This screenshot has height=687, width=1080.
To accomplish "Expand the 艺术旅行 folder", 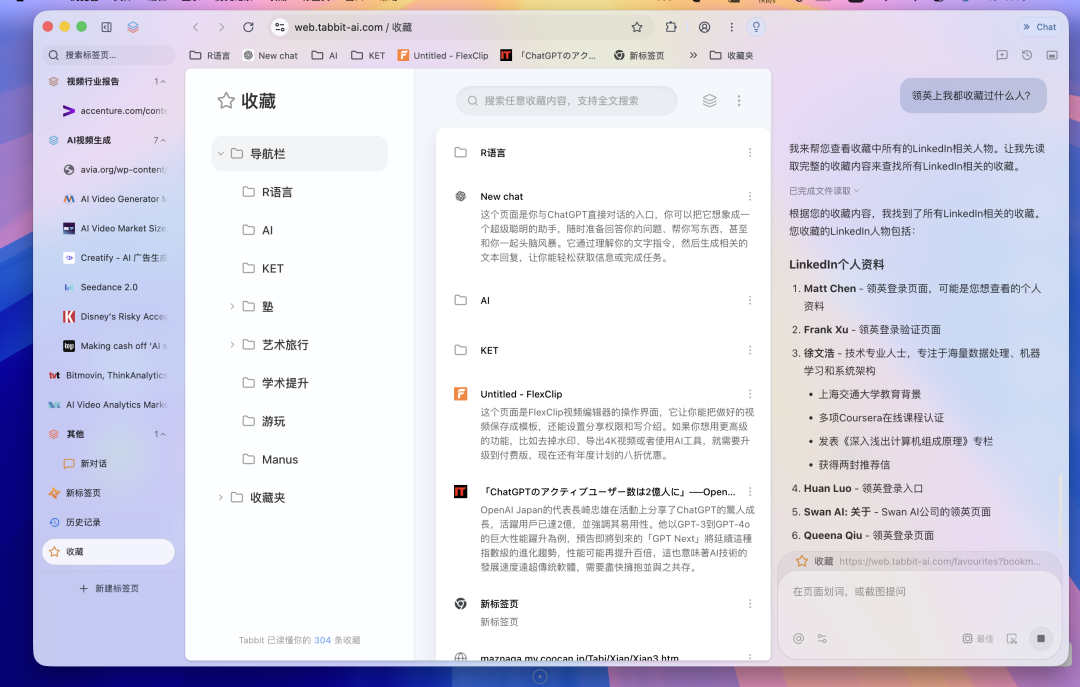I will click(x=232, y=345).
